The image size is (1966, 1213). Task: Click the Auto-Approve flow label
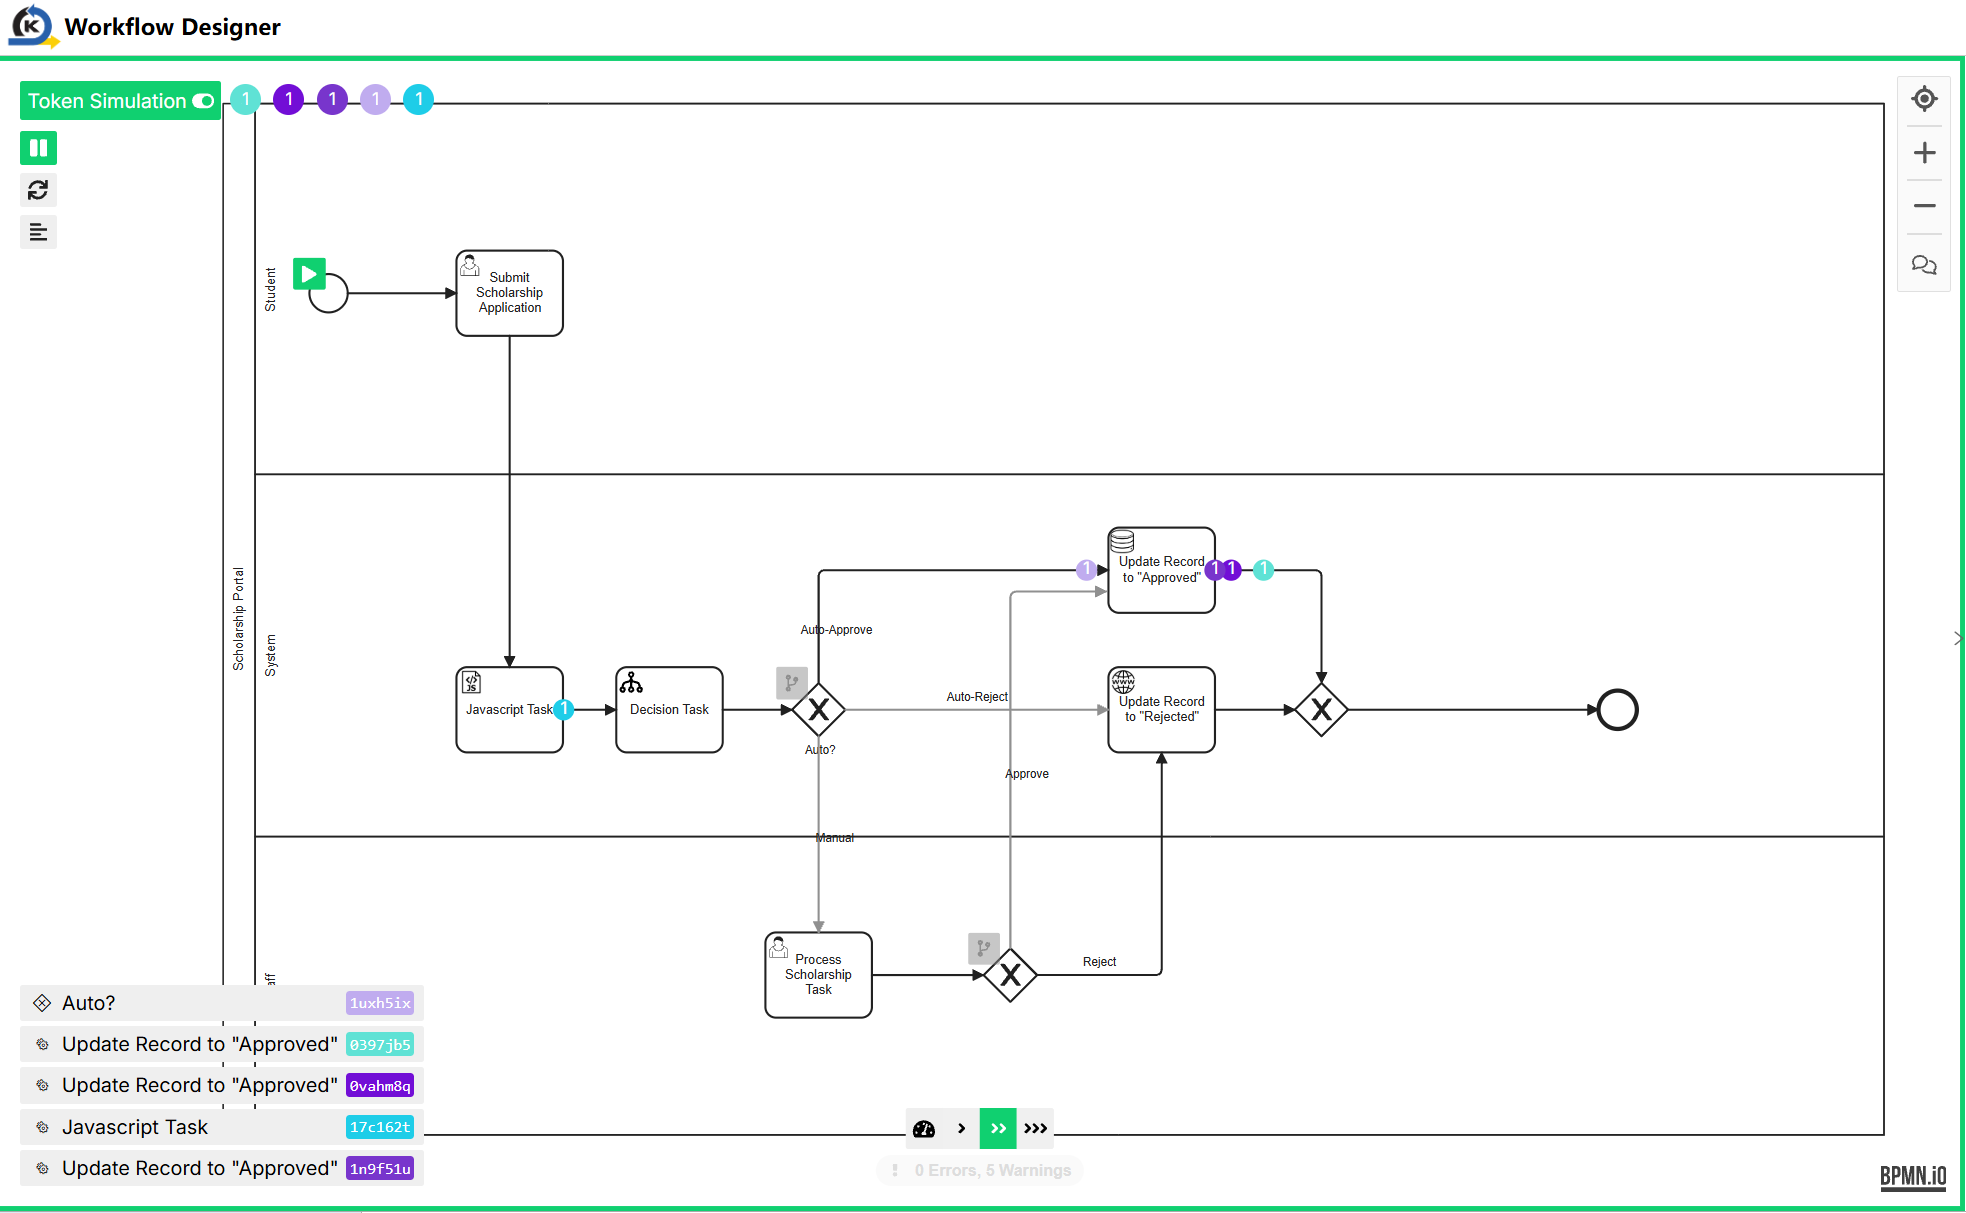(x=836, y=630)
